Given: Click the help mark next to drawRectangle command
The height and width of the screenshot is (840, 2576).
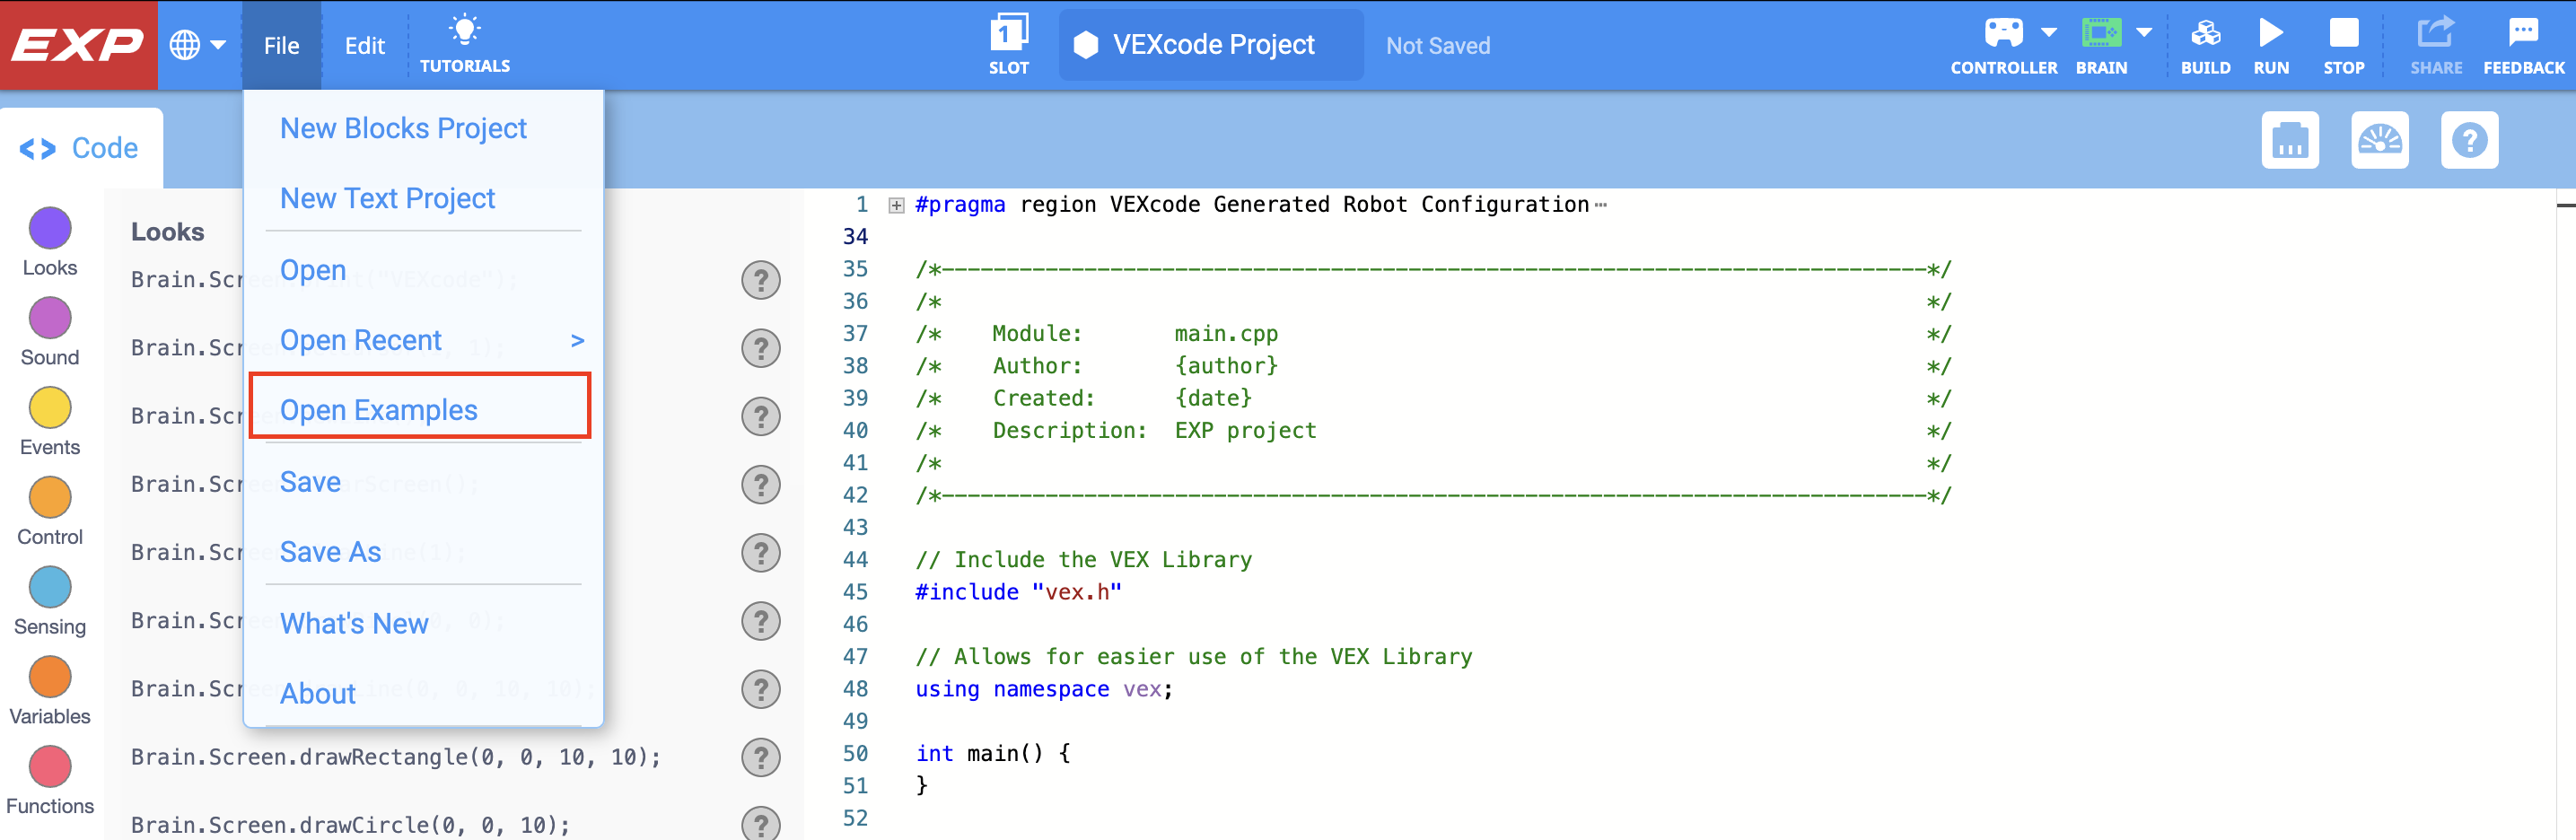Looking at the screenshot, I should (x=762, y=757).
